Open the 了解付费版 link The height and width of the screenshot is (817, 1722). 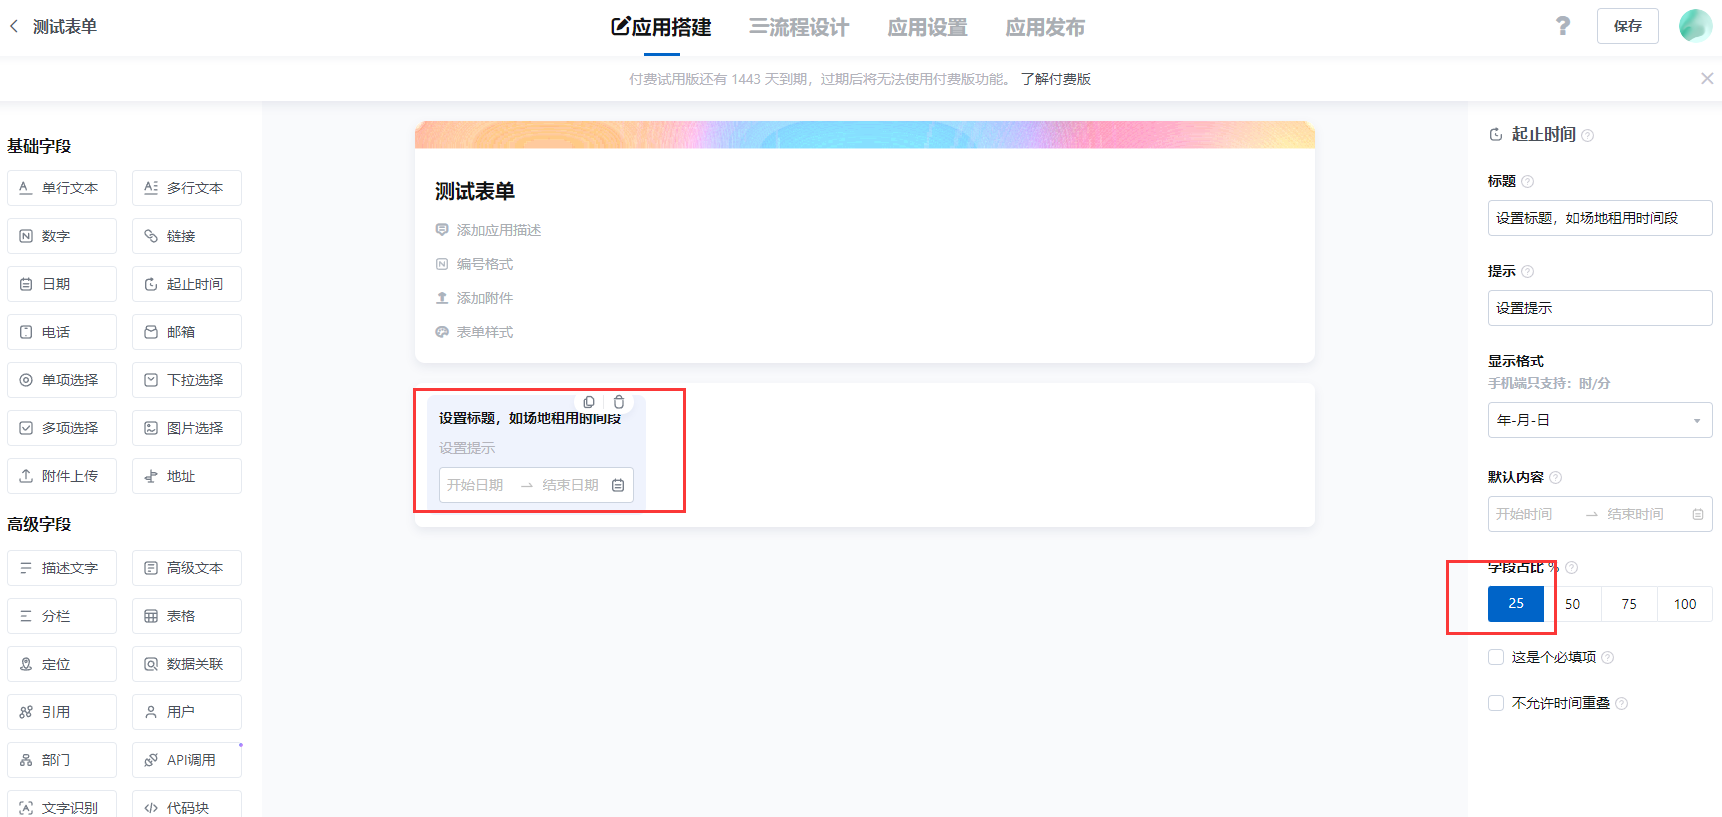coord(1056,79)
